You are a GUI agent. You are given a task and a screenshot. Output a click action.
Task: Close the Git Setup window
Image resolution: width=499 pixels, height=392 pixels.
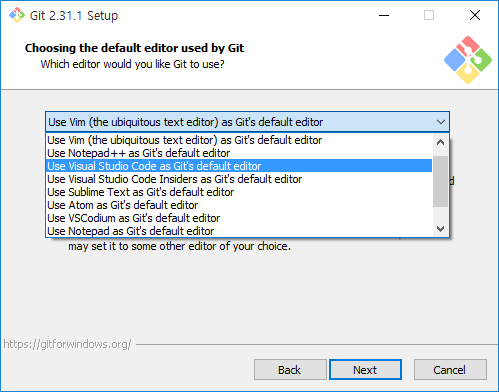pyautogui.click(x=475, y=15)
